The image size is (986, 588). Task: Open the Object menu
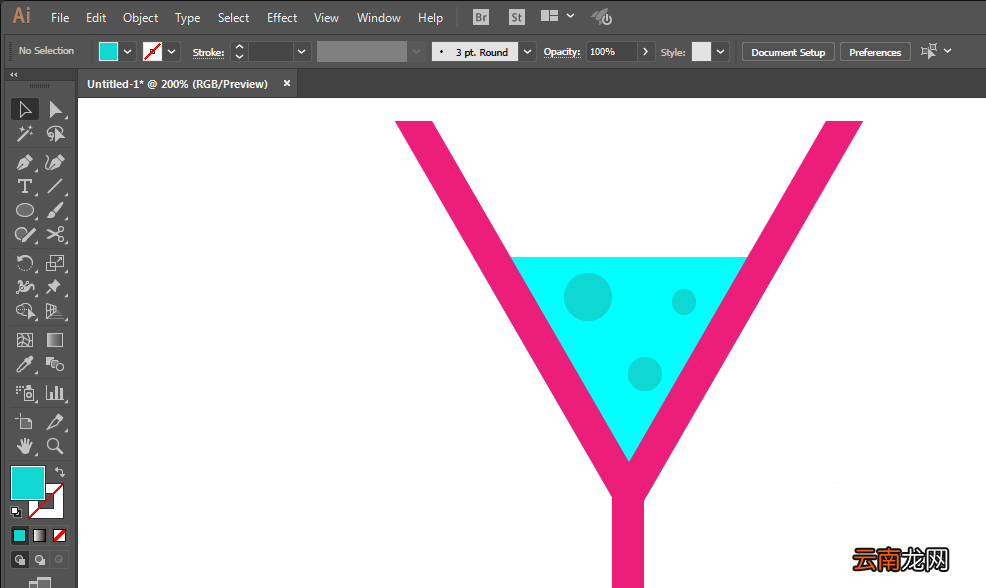[140, 18]
